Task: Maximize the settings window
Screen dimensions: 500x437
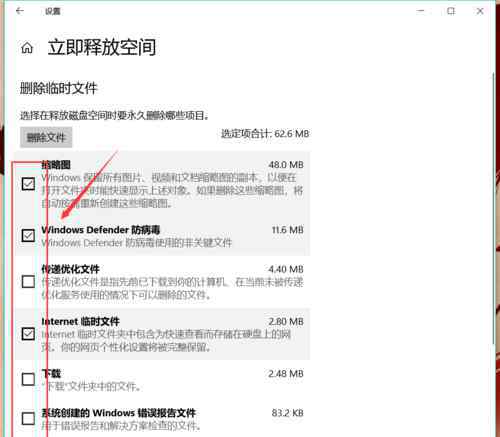Action: coord(451,11)
